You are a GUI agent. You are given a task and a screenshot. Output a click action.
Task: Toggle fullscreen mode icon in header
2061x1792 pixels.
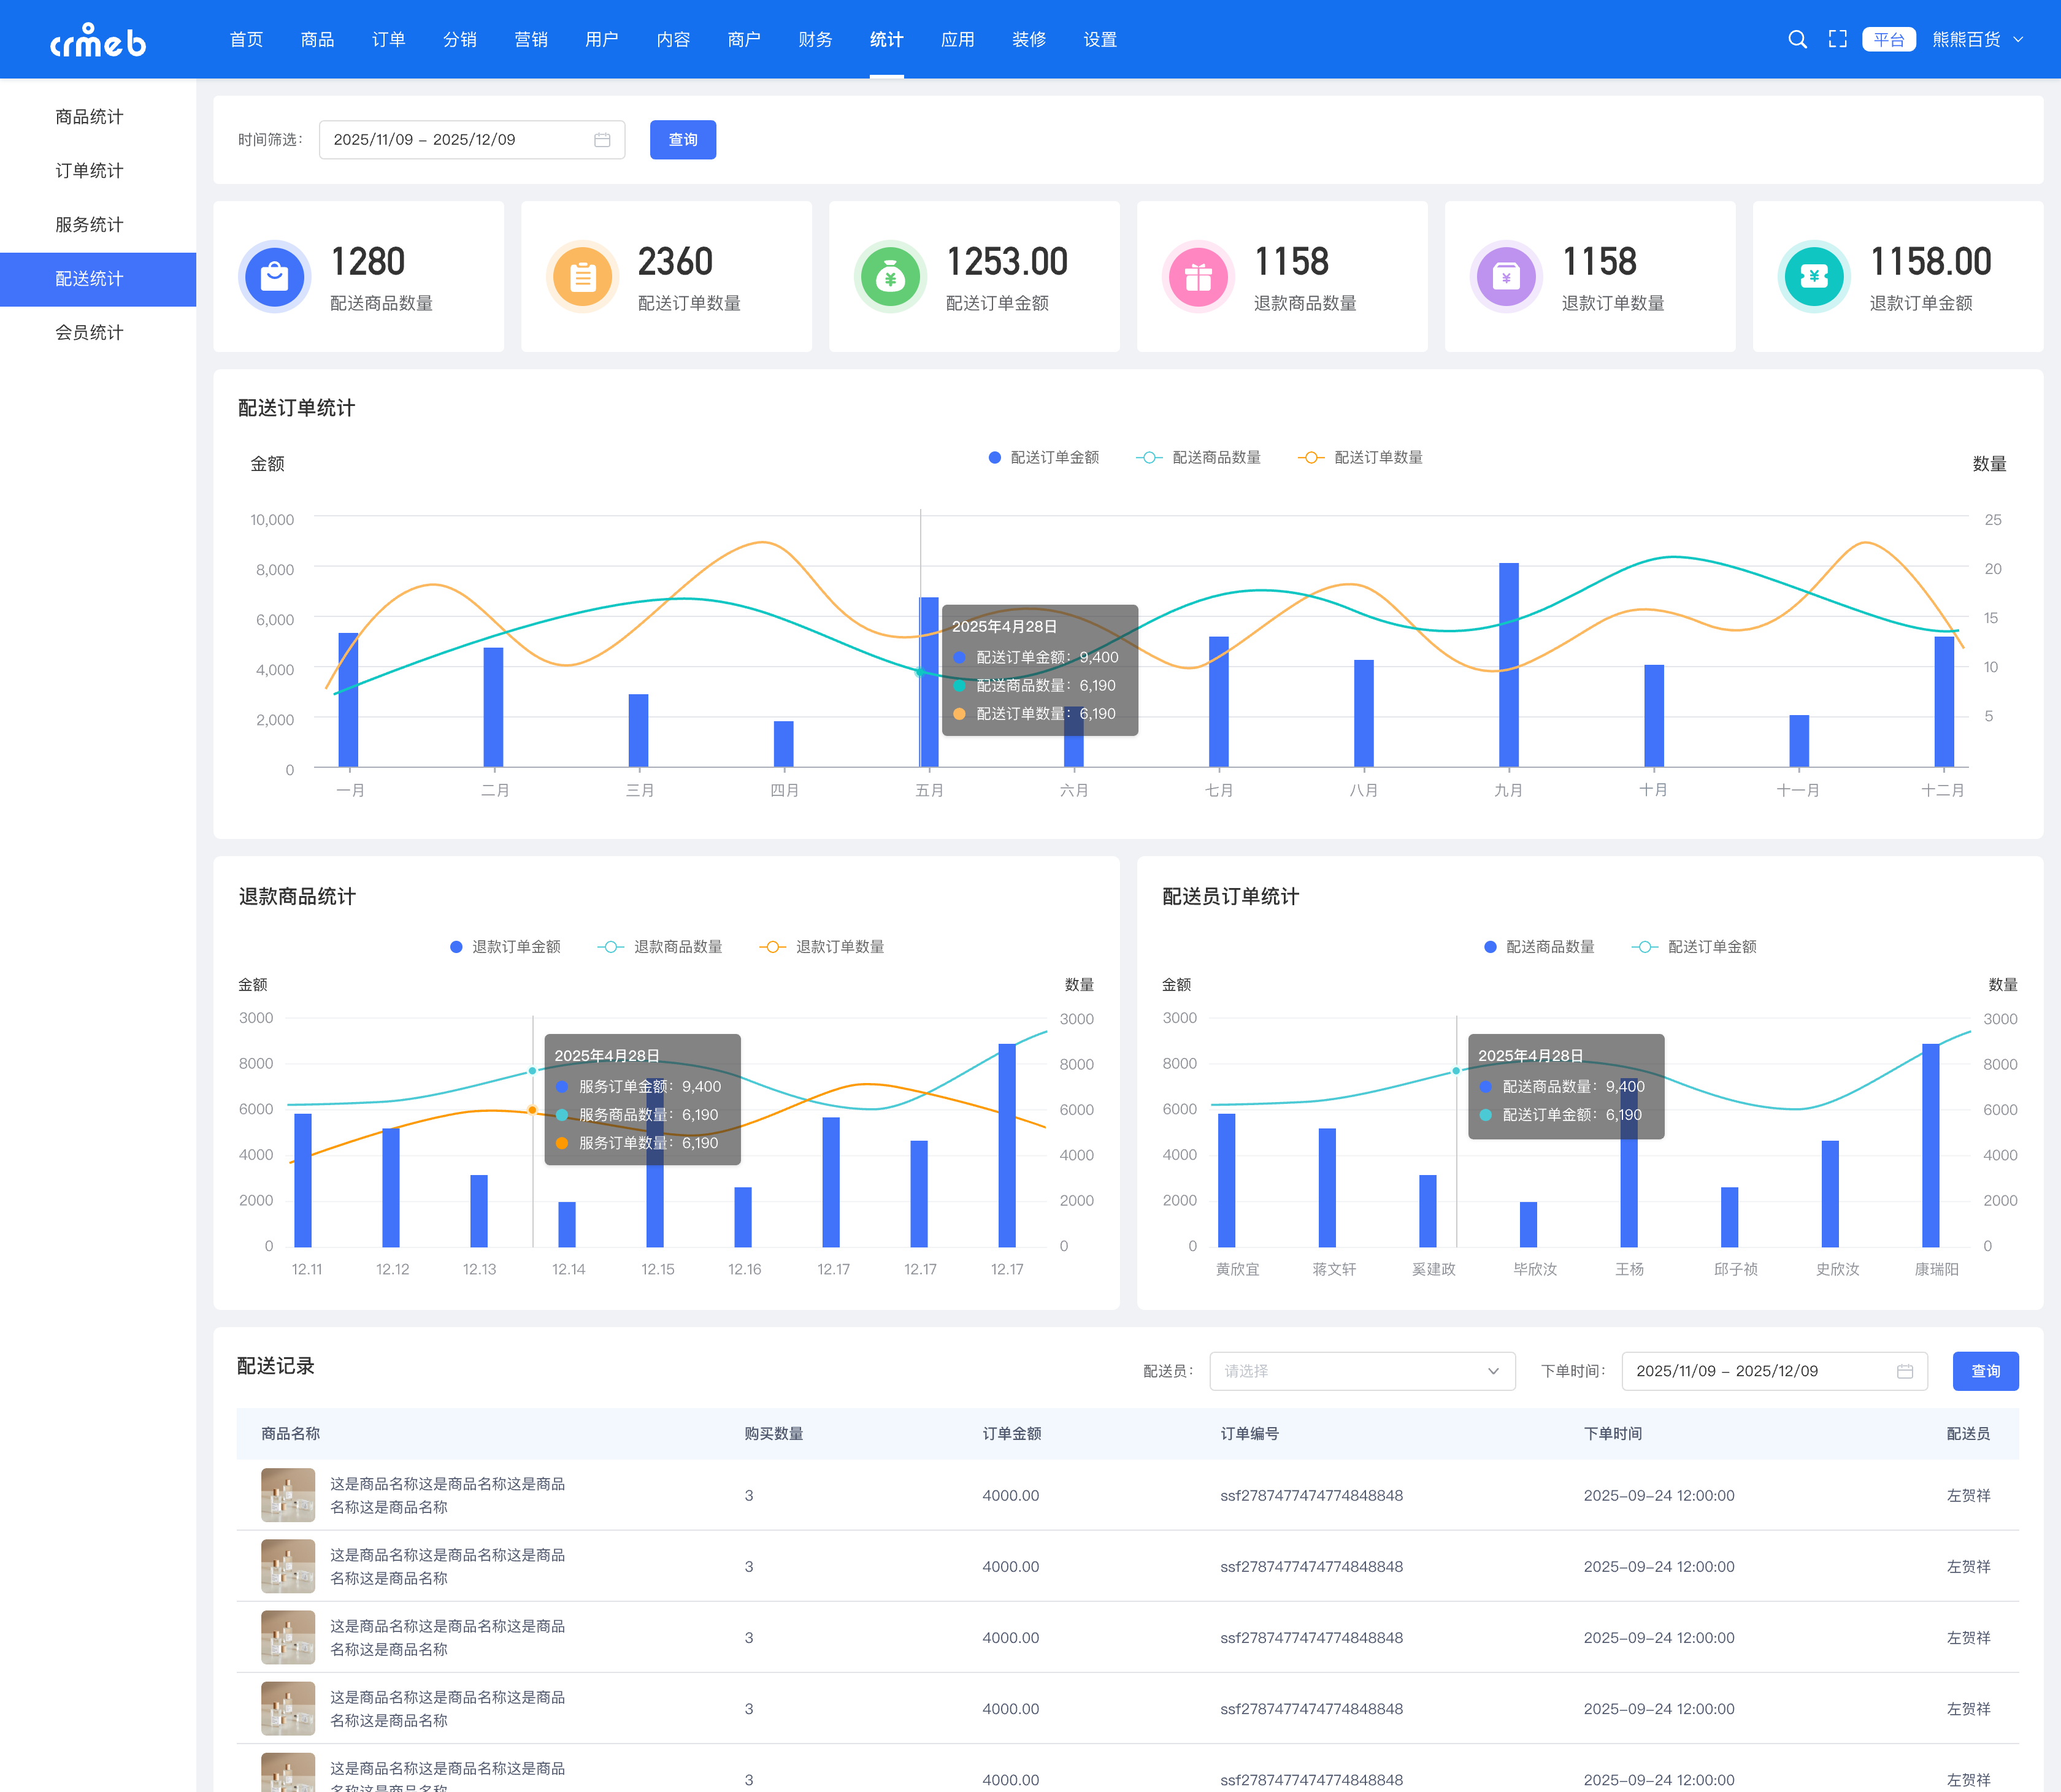(1837, 39)
